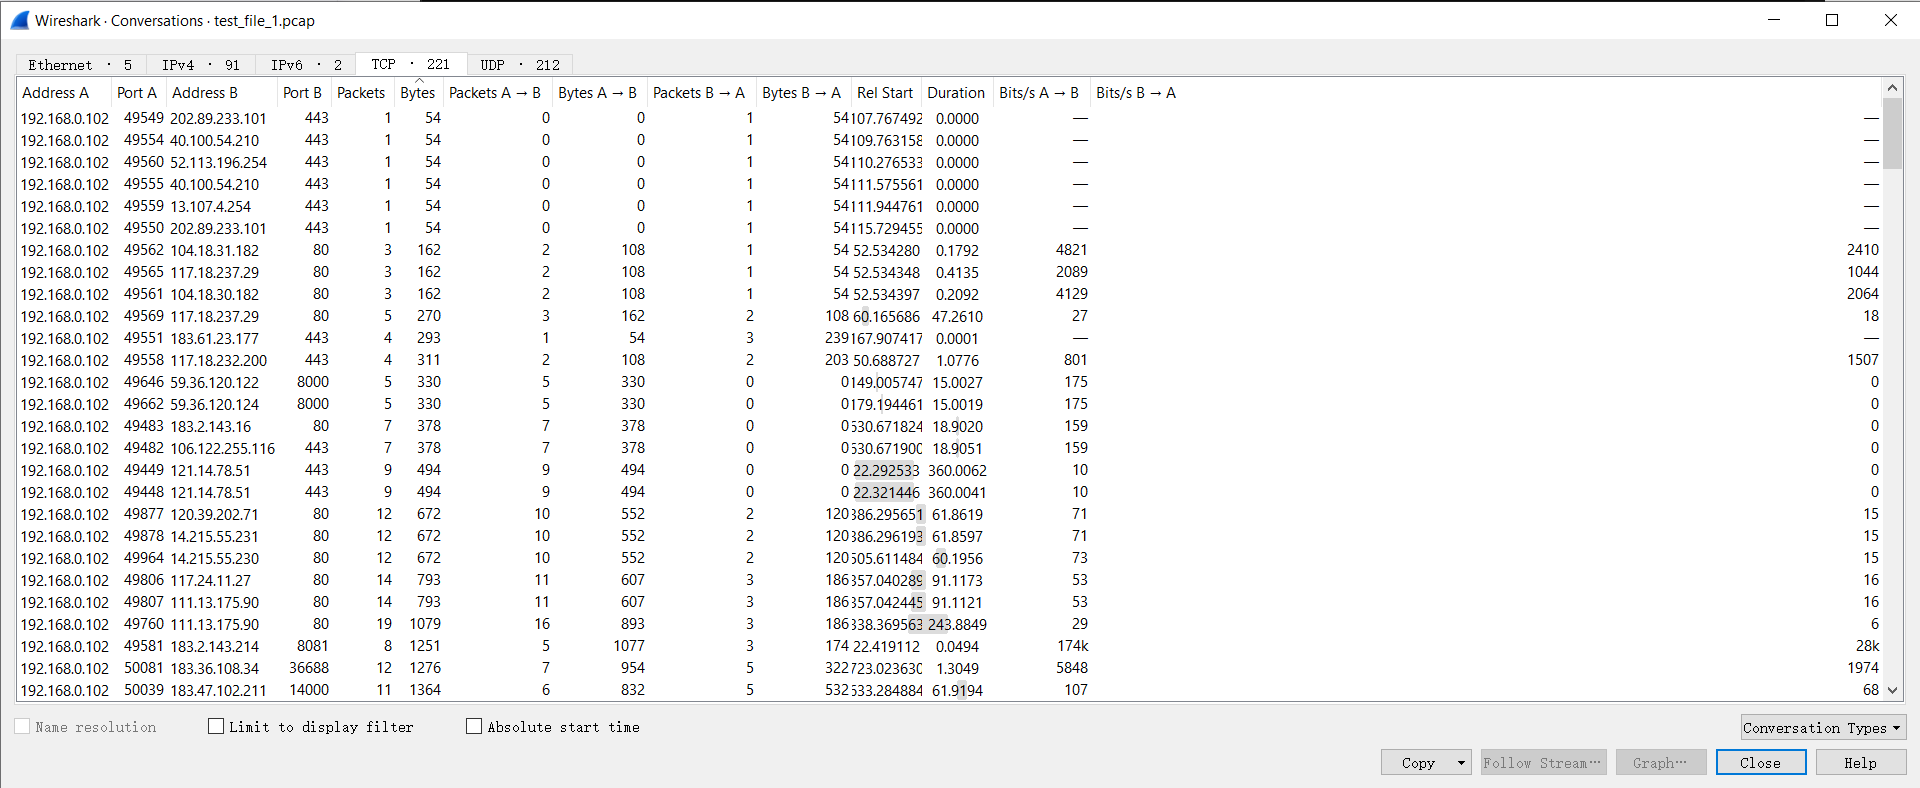Sort by the Address B column header
The image size is (1920, 788).
point(221,93)
